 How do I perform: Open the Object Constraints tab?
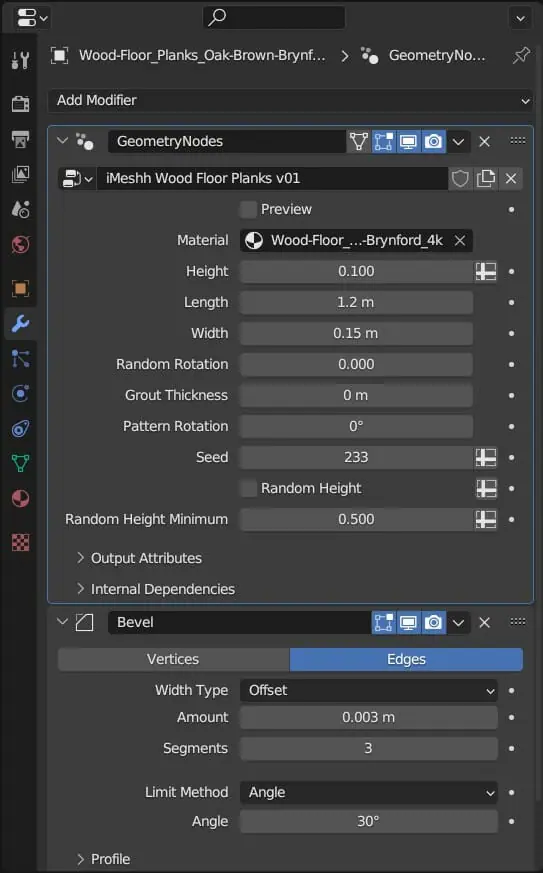(x=20, y=429)
